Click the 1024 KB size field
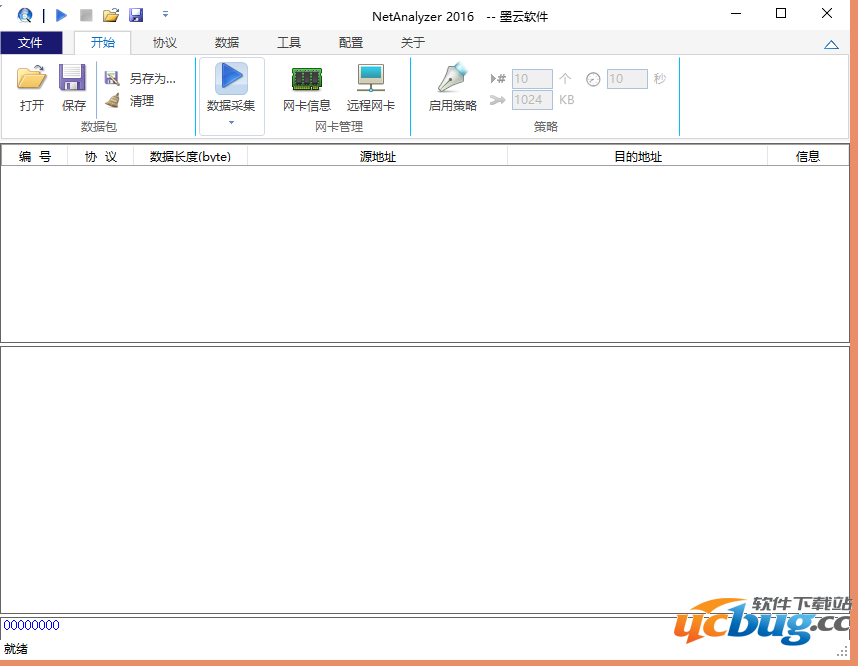The width and height of the screenshot is (858, 666). tap(531, 100)
